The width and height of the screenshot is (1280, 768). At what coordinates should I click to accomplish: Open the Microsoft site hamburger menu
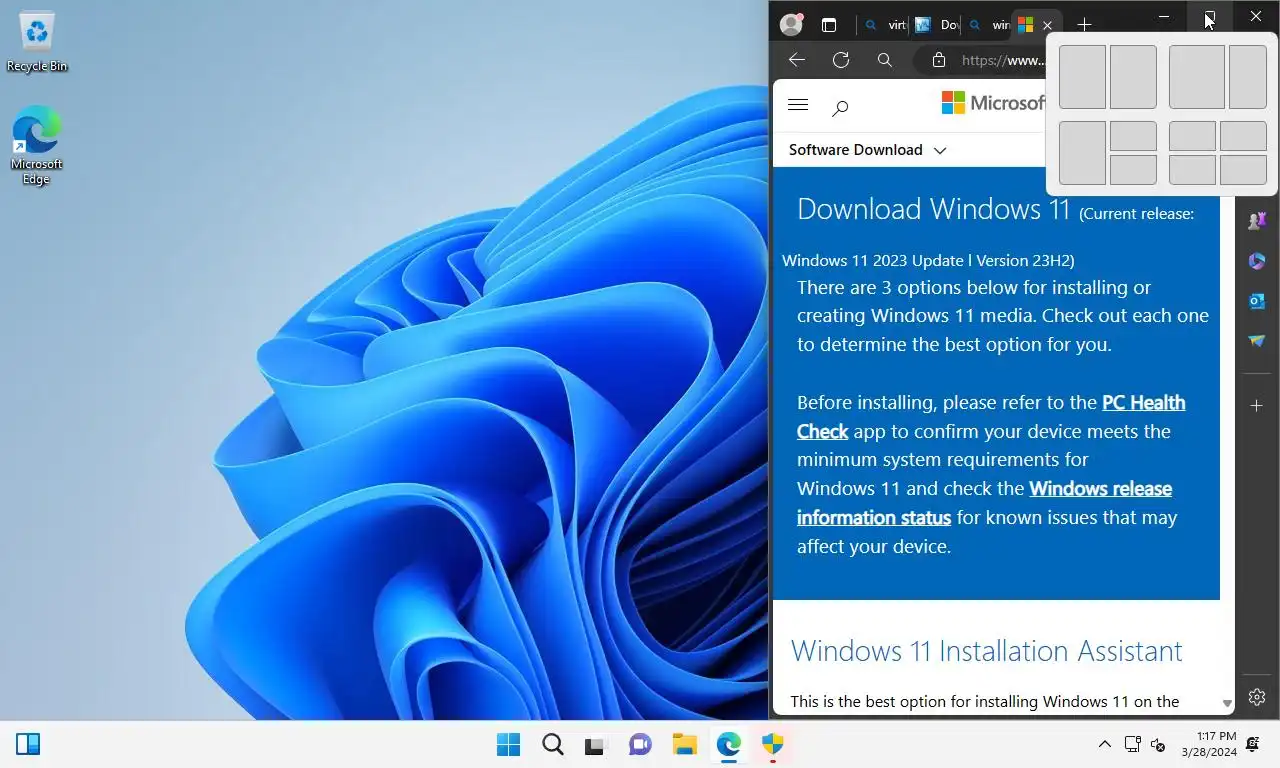(798, 105)
